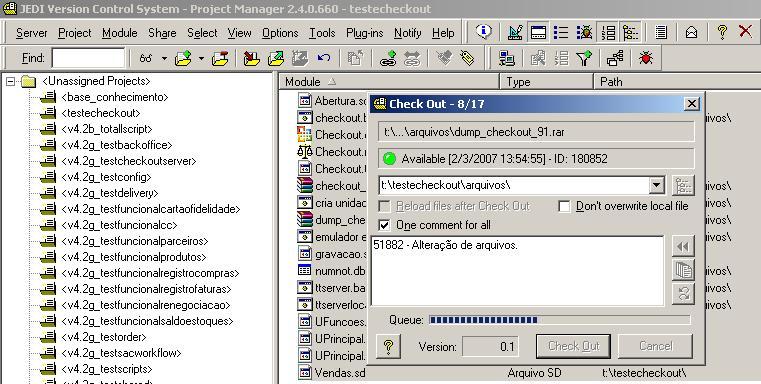Click the glasses view icon
761x384 pixels.
(146, 59)
